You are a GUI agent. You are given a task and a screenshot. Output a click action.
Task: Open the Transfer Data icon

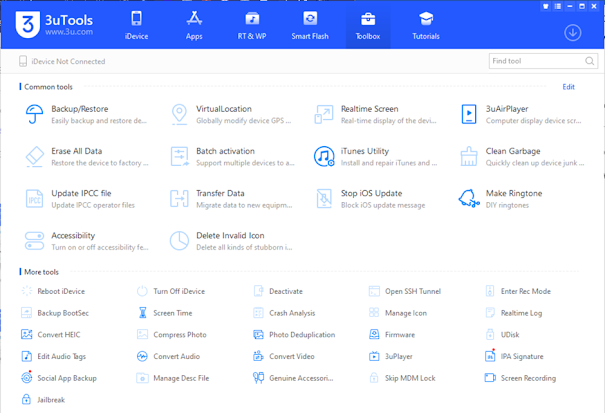pos(179,199)
